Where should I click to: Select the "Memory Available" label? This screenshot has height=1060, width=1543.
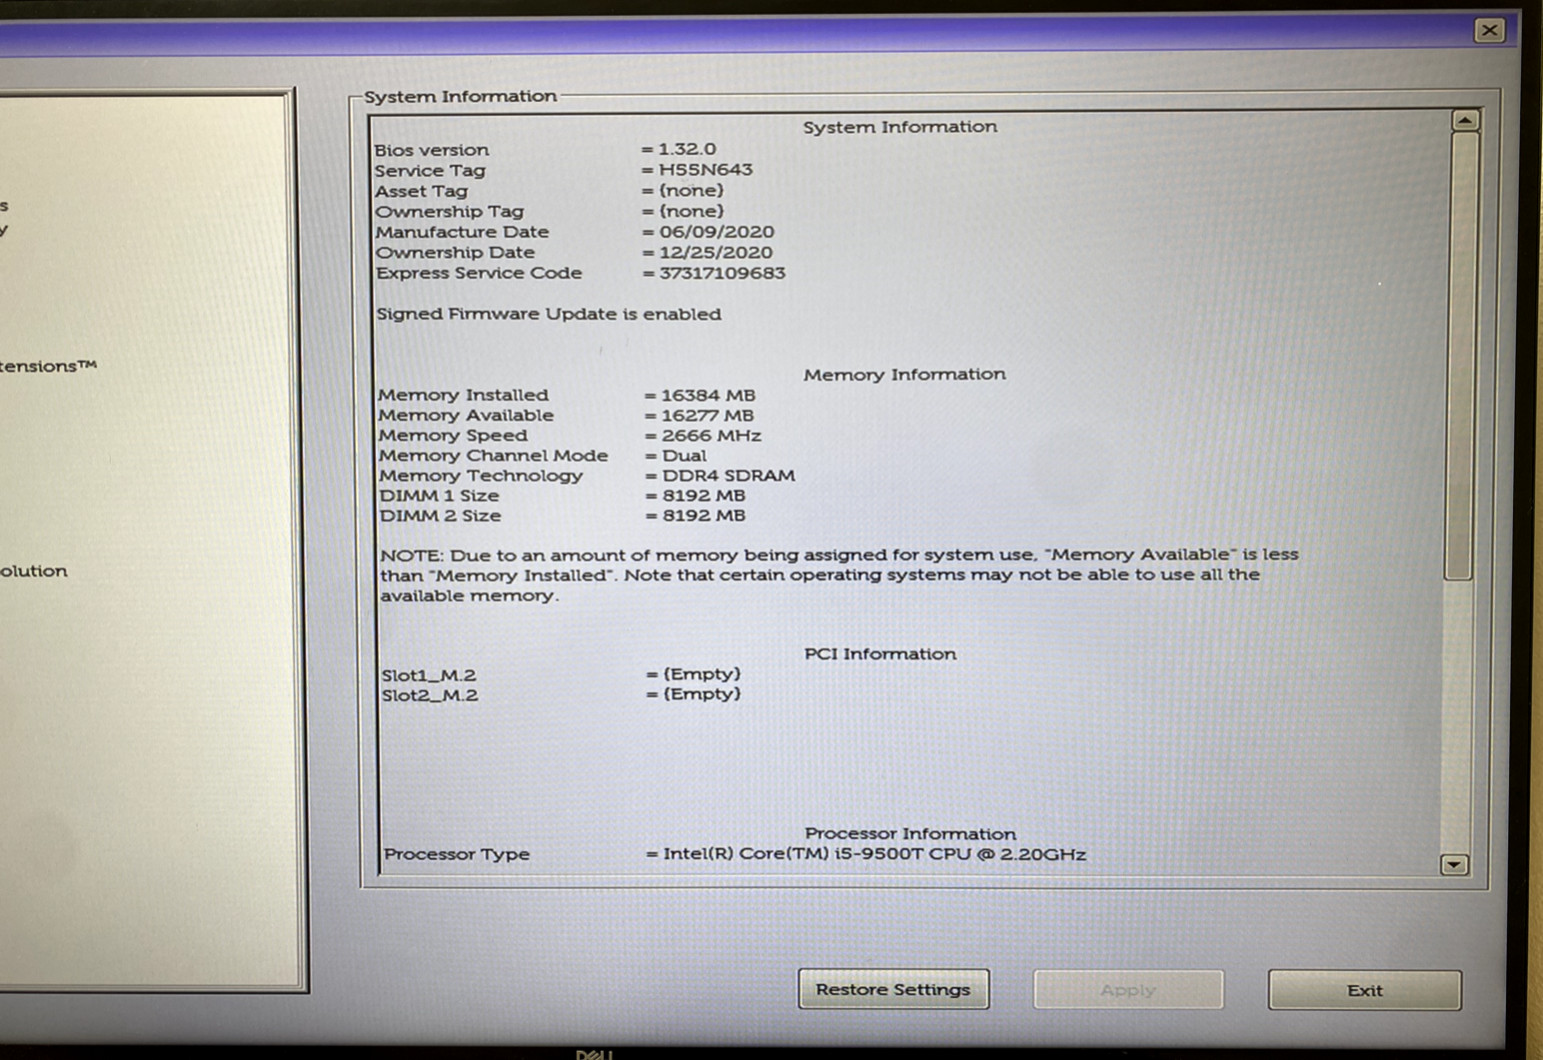pyautogui.click(x=466, y=415)
